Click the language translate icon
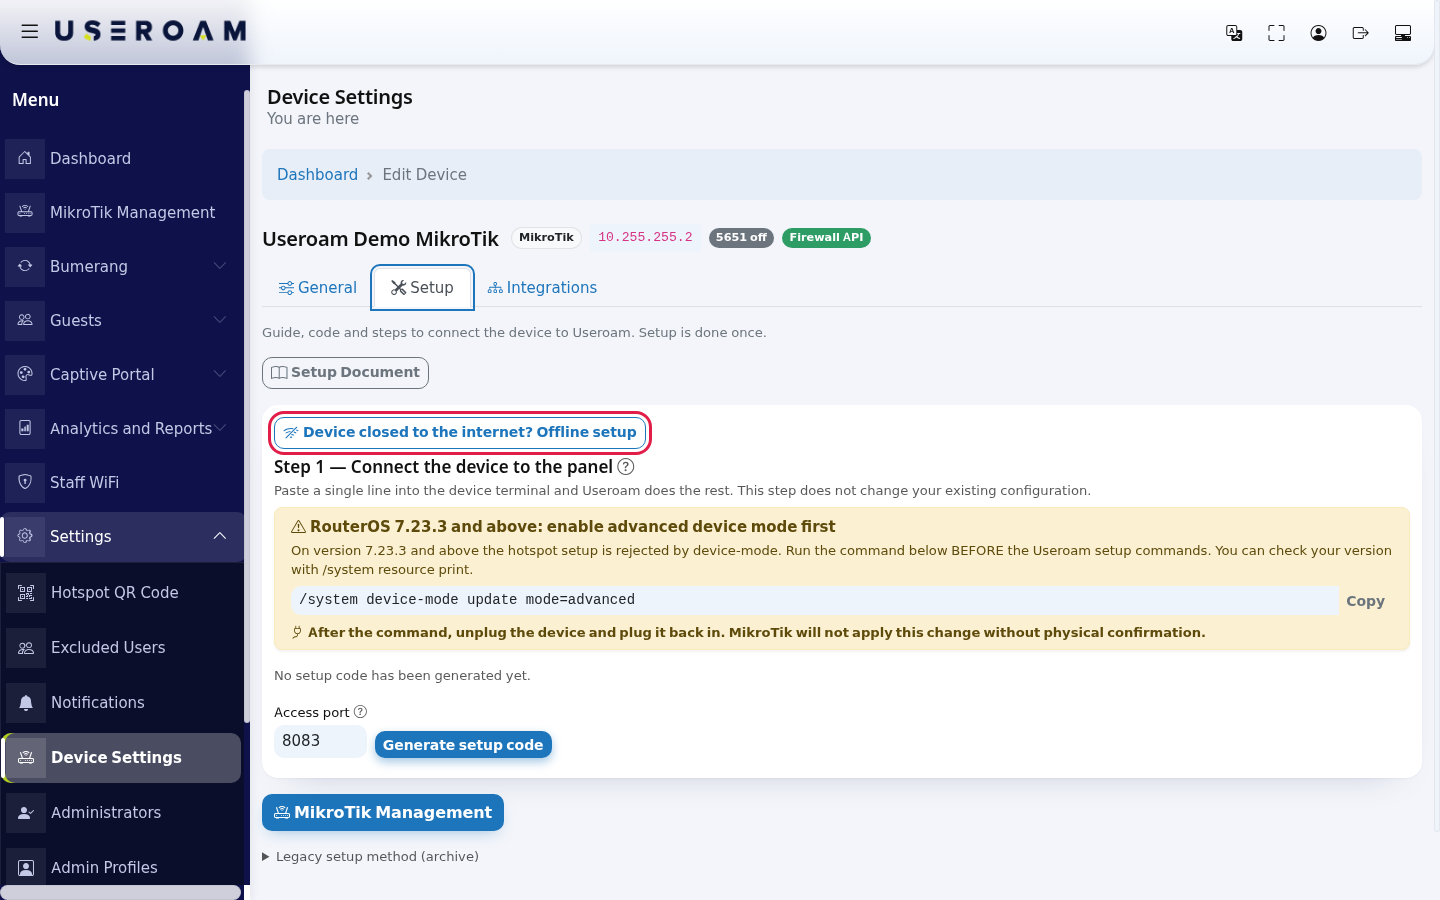Screen dimensions: 1440x900 [1234, 33]
